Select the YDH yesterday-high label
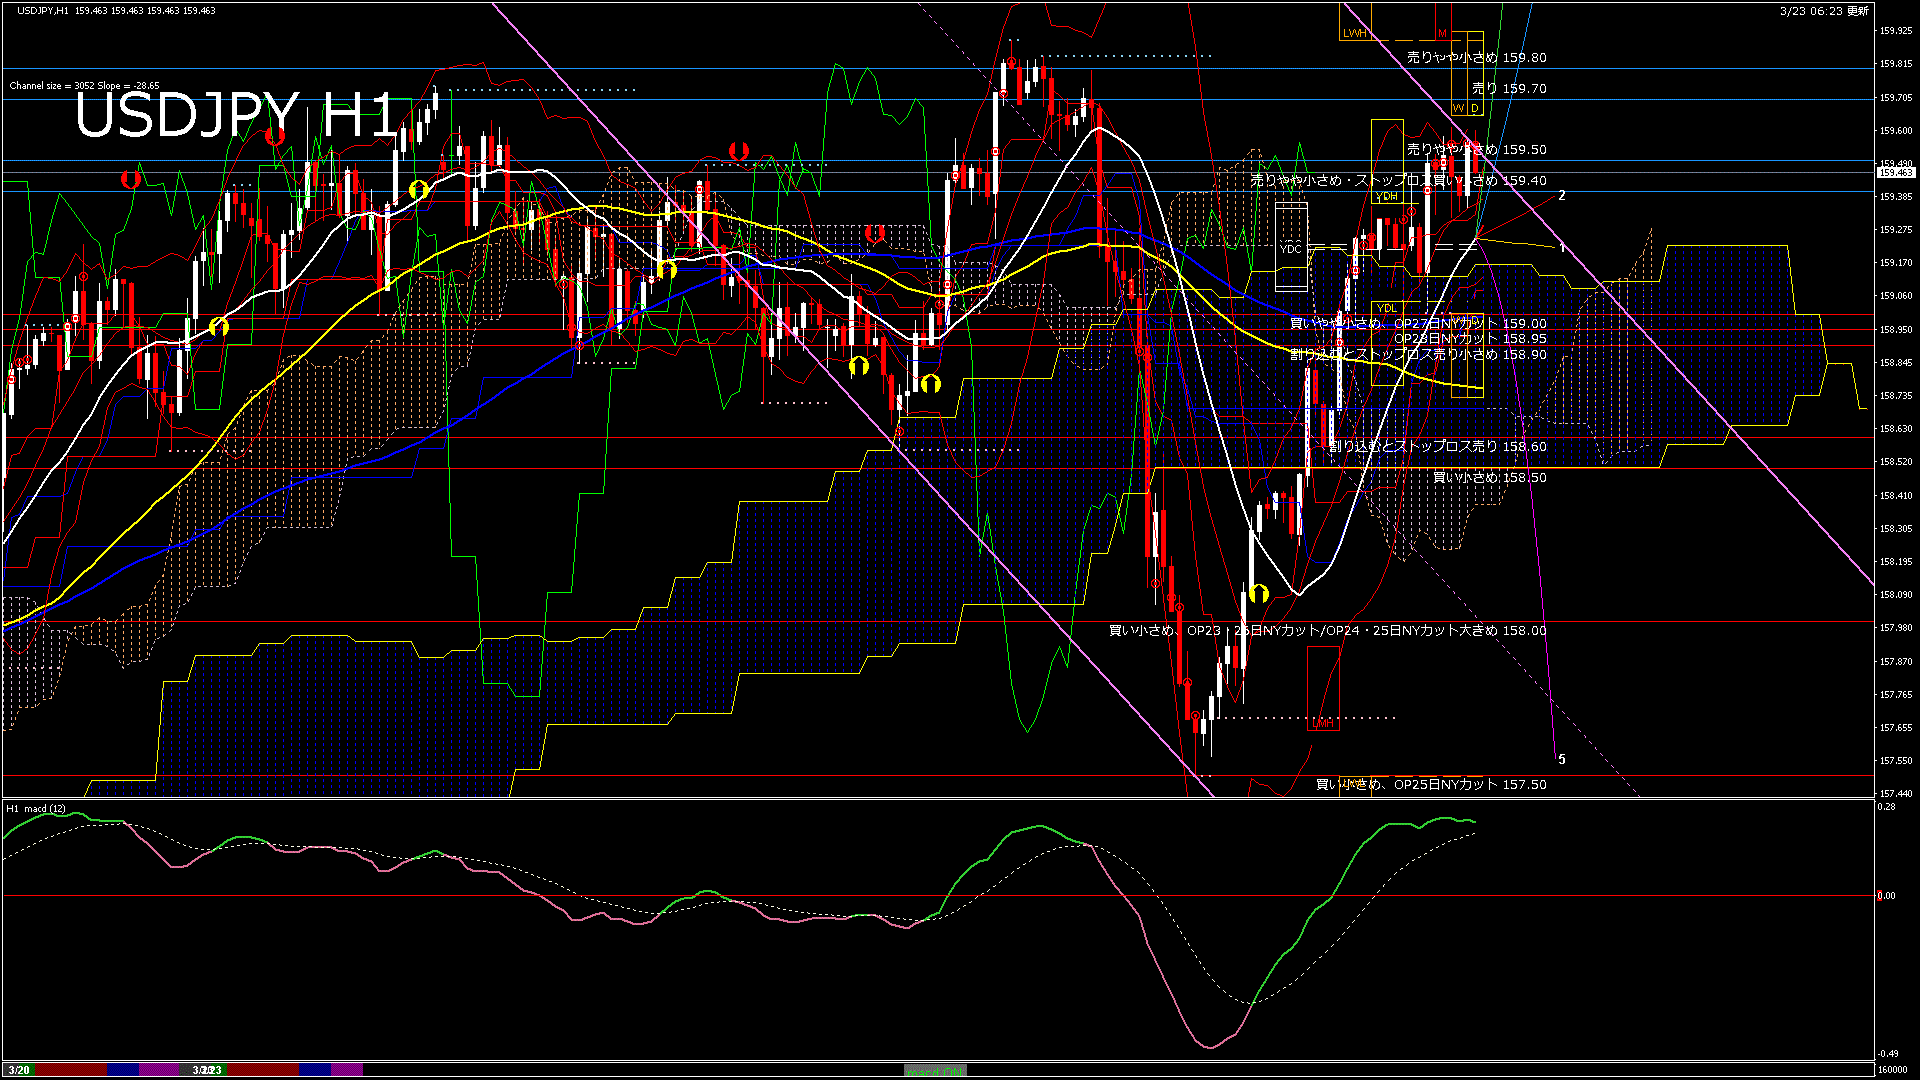Screen dimensions: 1920x1080 pos(1387,197)
